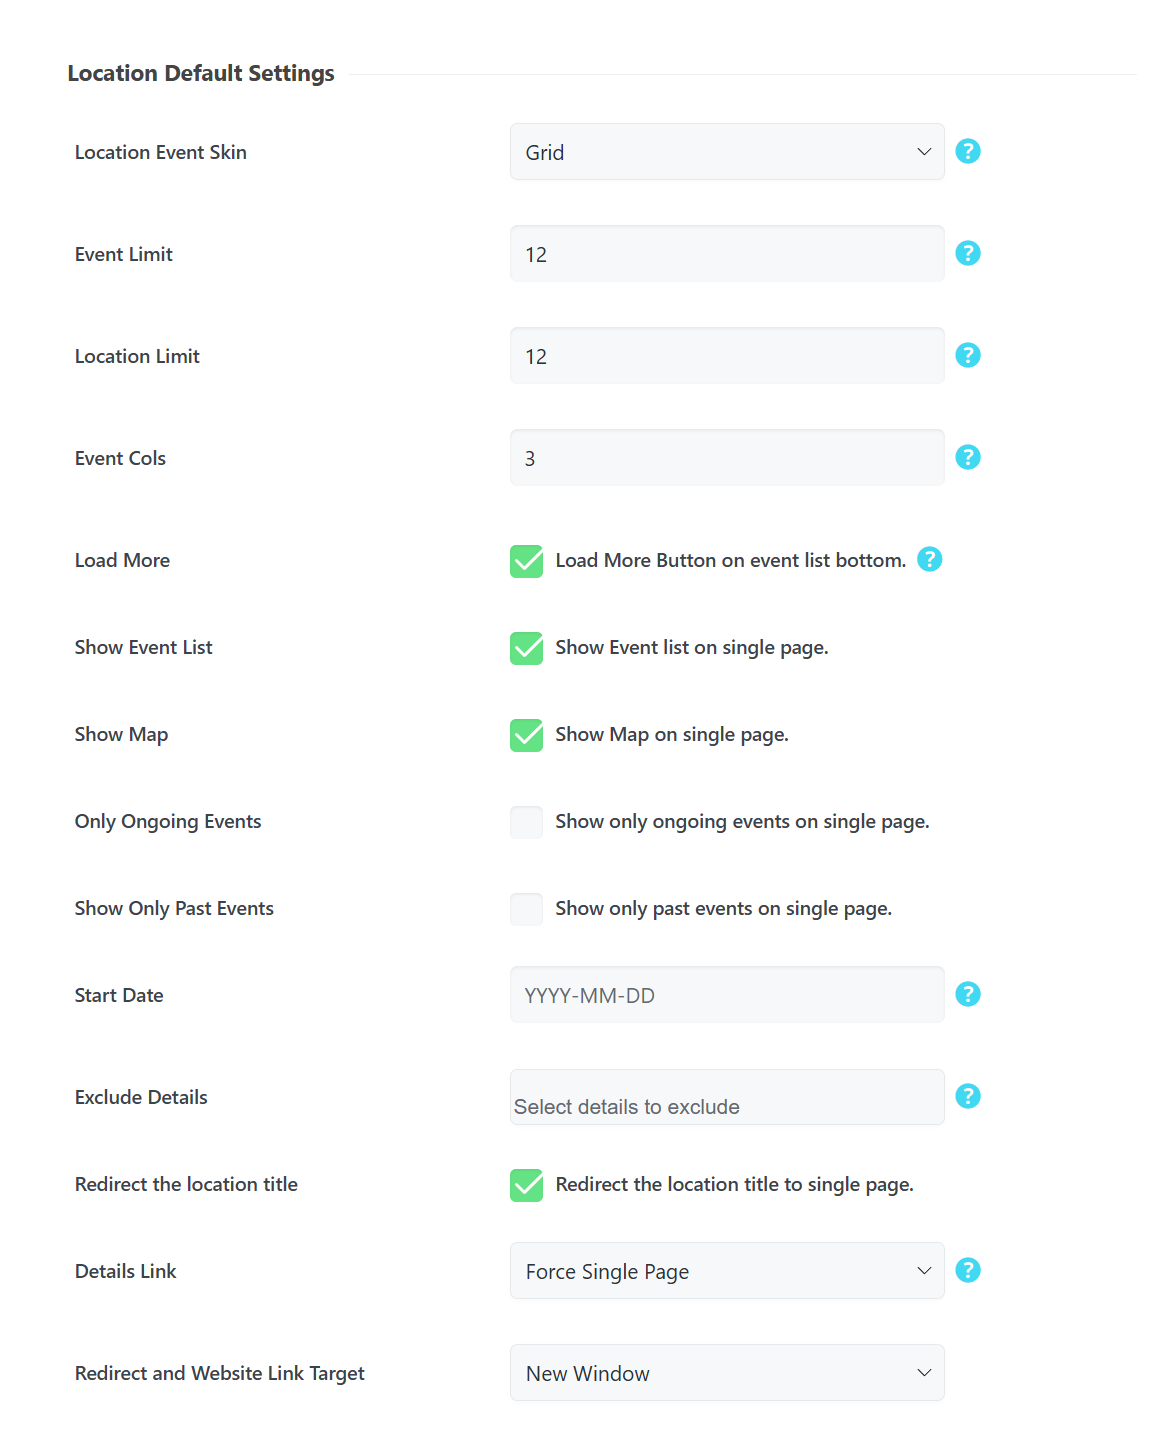Click the Exclude Details select field
1154x1456 pixels.
[727, 1097]
